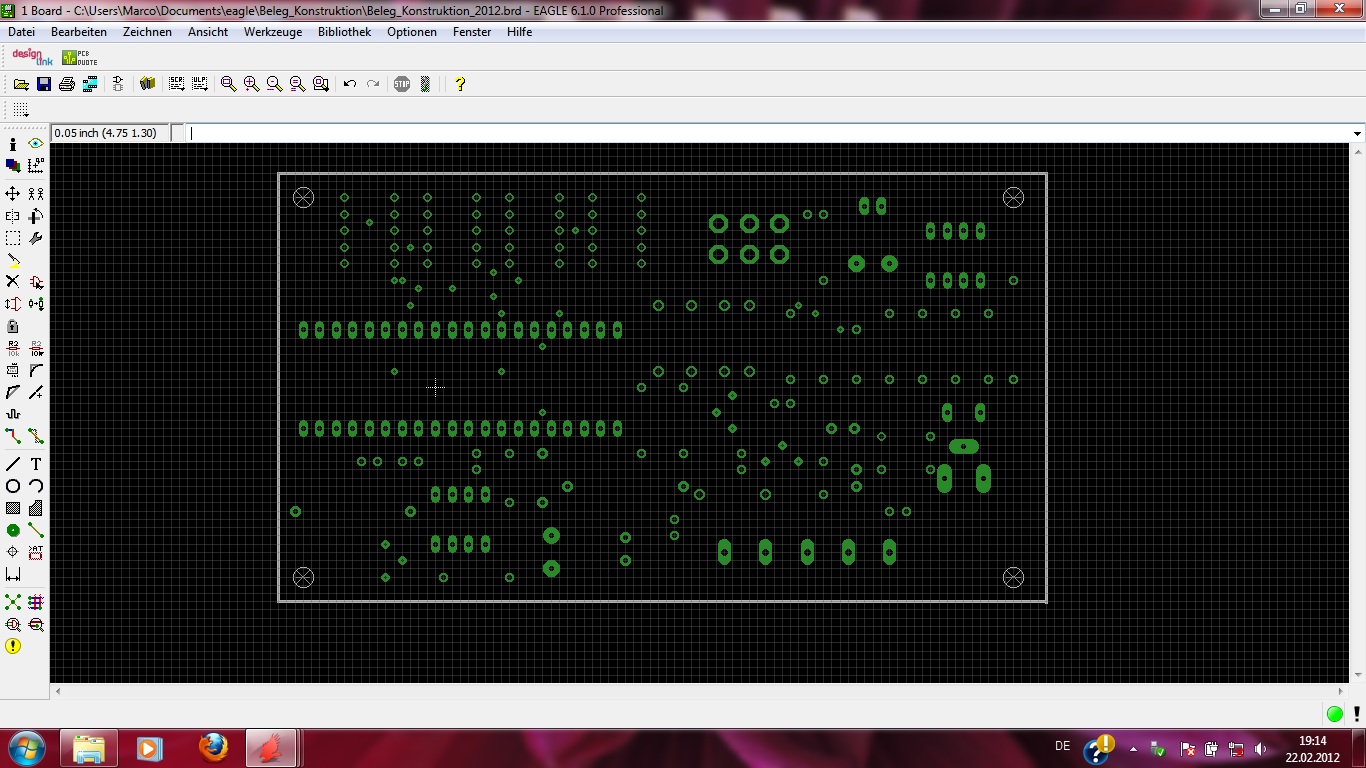The image size is (1366, 768).
Task: Open the grid settings icon
Action: click(x=21, y=110)
